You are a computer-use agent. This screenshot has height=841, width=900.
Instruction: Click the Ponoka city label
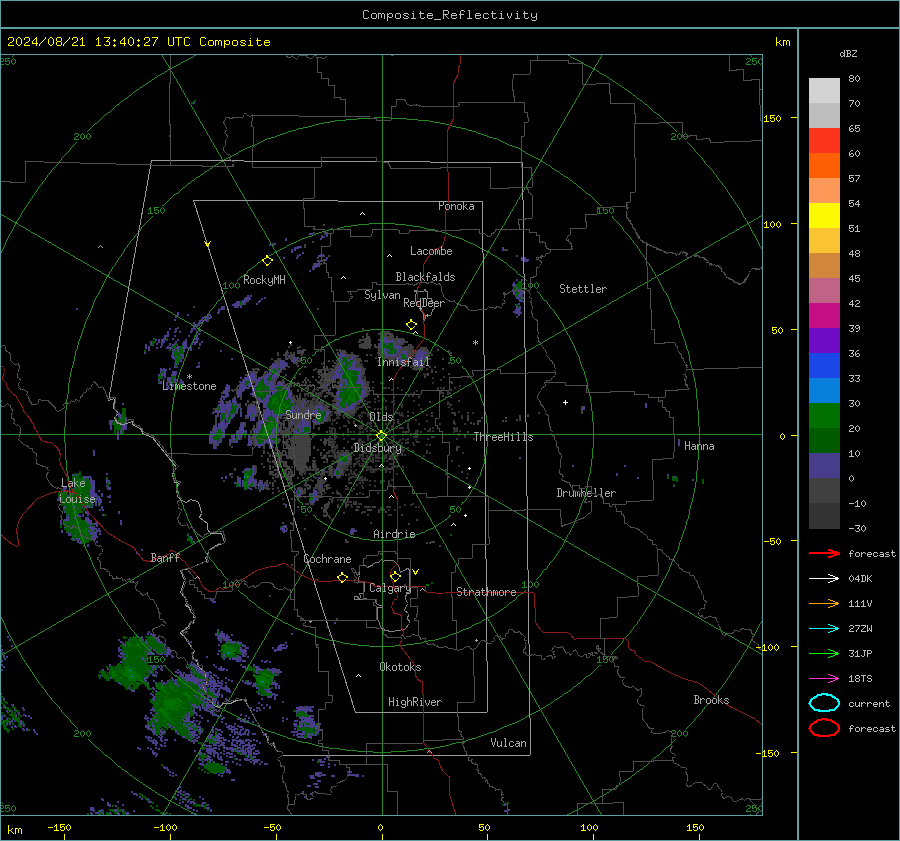456,206
